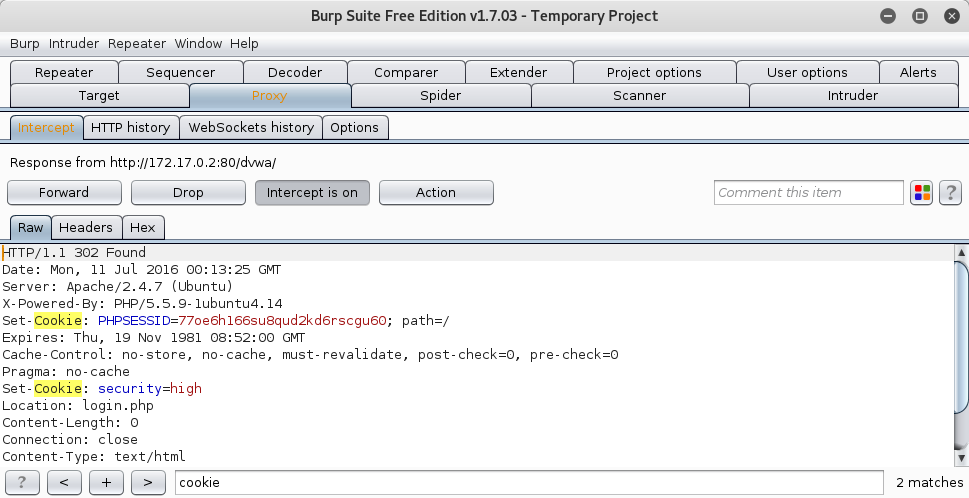Click the PHPSESSID cookie value
Screen dimensions: 969x498
[x=282, y=321]
